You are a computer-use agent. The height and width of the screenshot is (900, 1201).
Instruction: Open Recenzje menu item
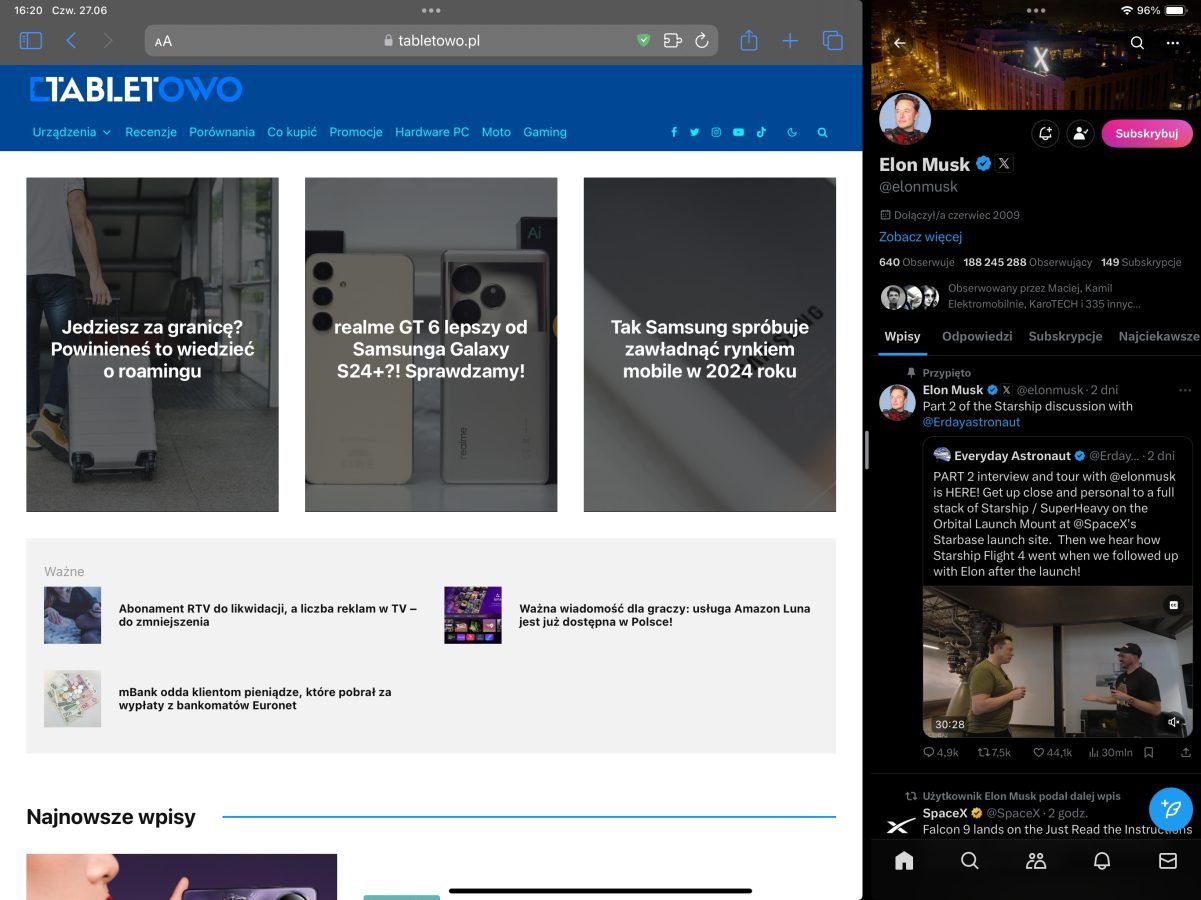[x=151, y=132]
